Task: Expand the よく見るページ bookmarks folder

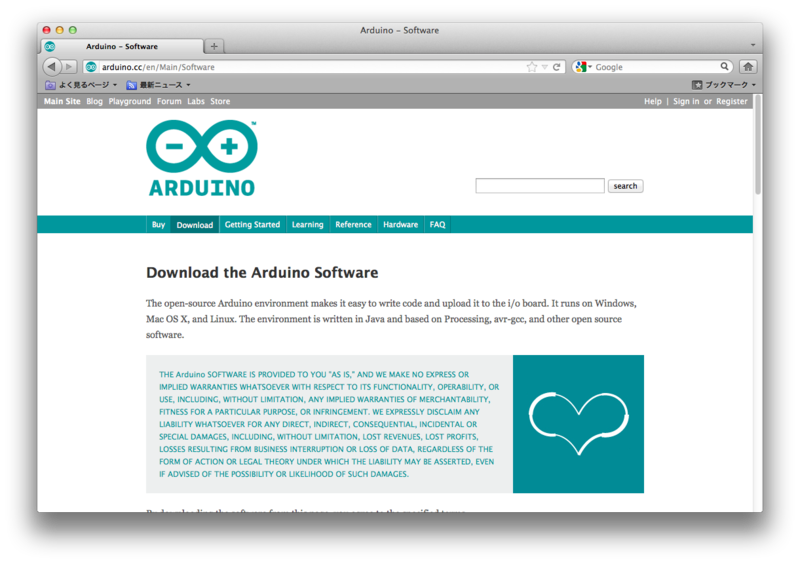Action: click(x=81, y=85)
